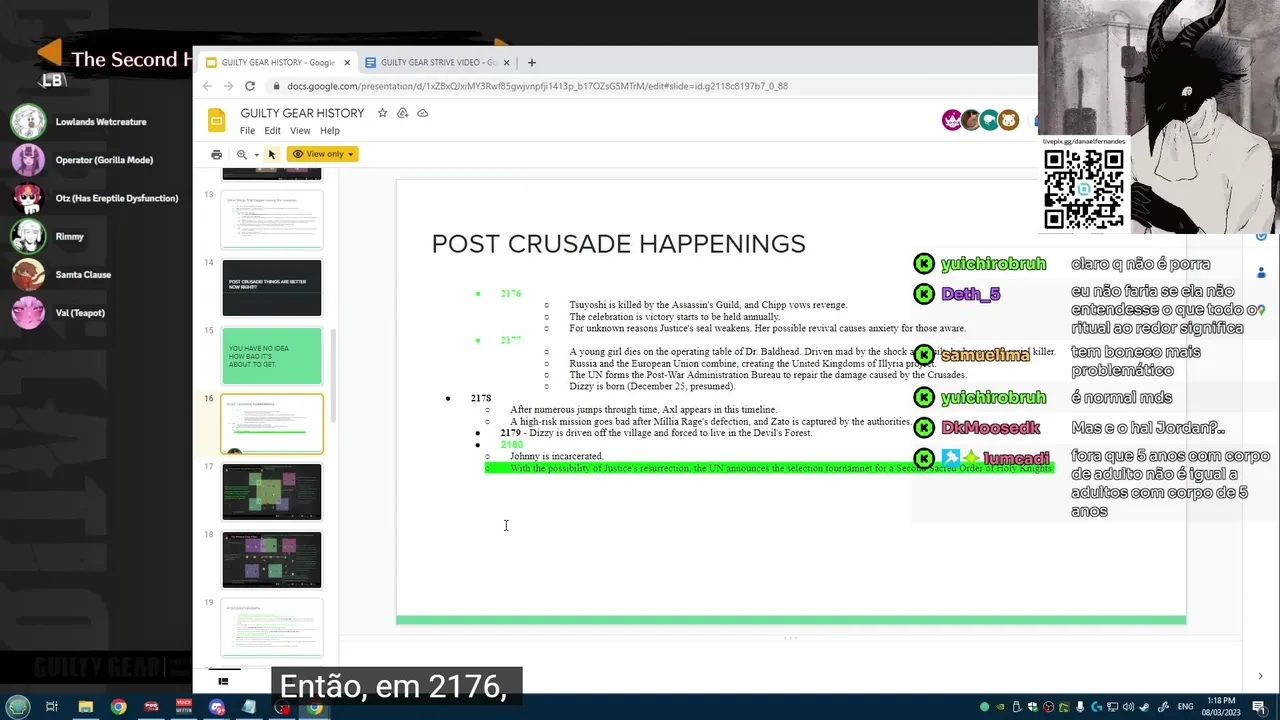
Task: Click the orange back arrow in overlay
Action: (49, 54)
